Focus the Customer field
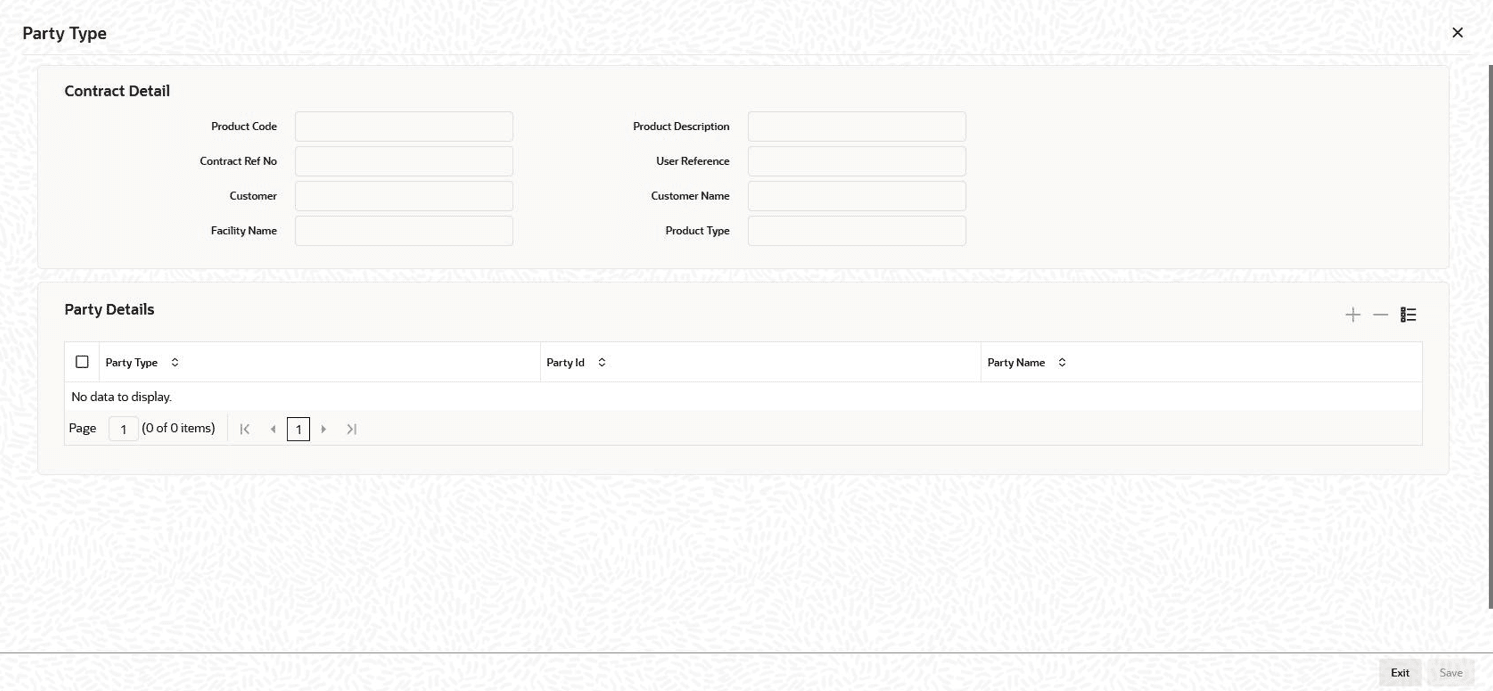The height and width of the screenshot is (691, 1493). (404, 196)
